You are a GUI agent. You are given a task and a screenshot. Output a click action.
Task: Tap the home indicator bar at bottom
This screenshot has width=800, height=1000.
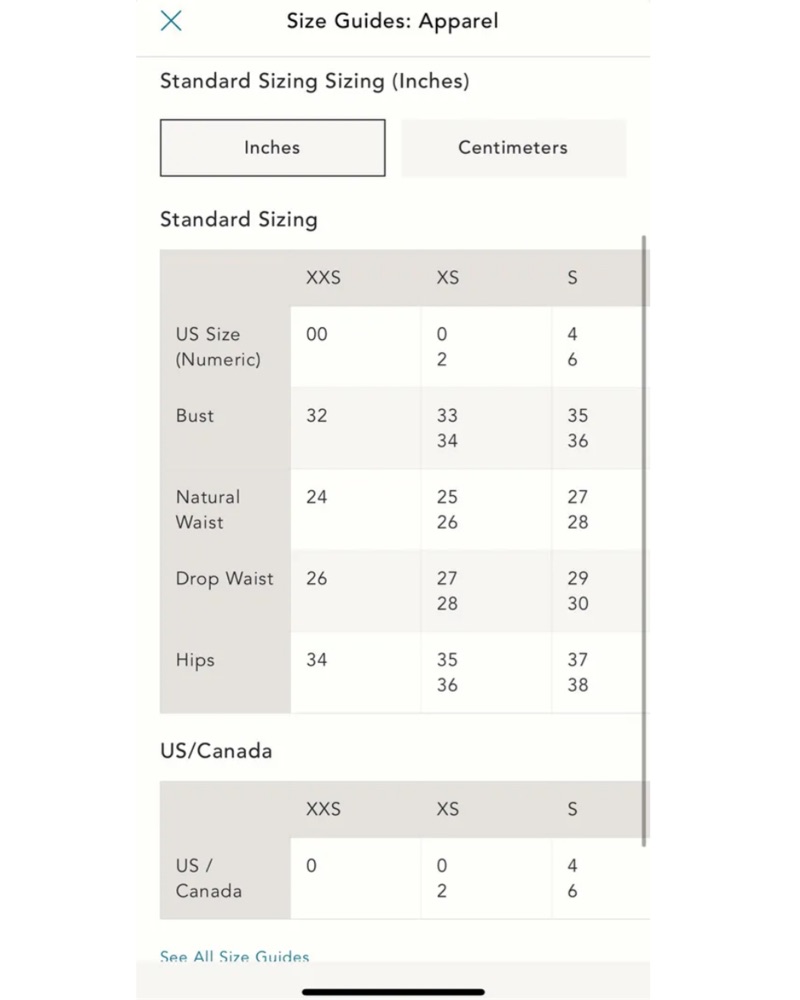393,992
